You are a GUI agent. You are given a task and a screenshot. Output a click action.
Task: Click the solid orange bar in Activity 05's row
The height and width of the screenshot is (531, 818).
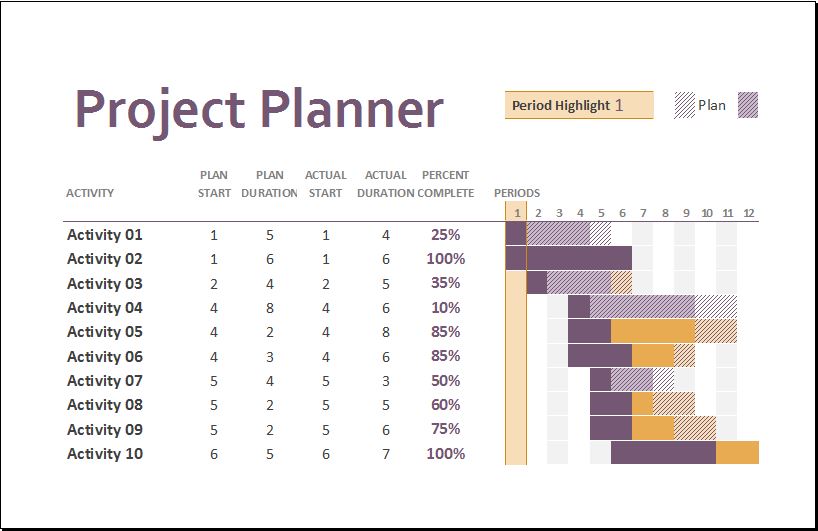coord(652,331)
